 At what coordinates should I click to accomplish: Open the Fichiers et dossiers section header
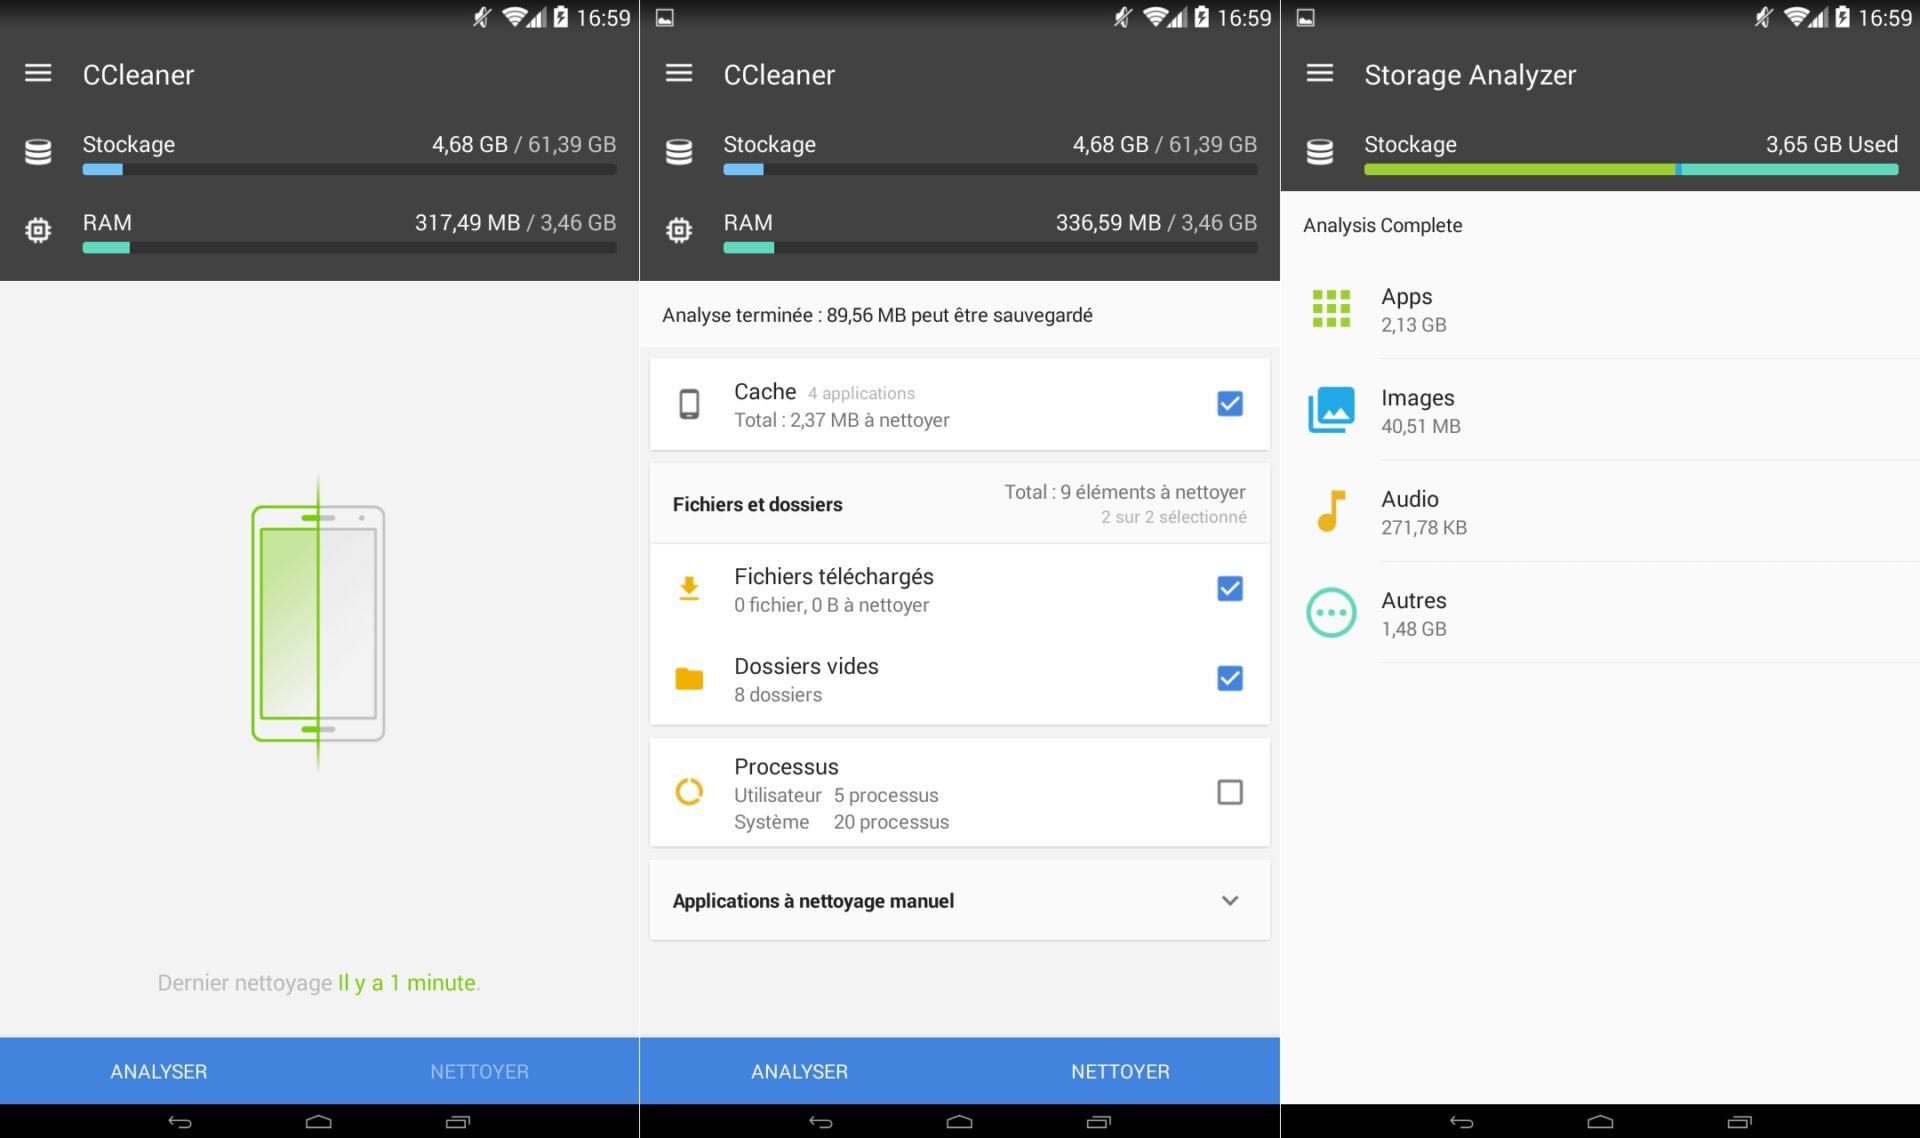757,505
